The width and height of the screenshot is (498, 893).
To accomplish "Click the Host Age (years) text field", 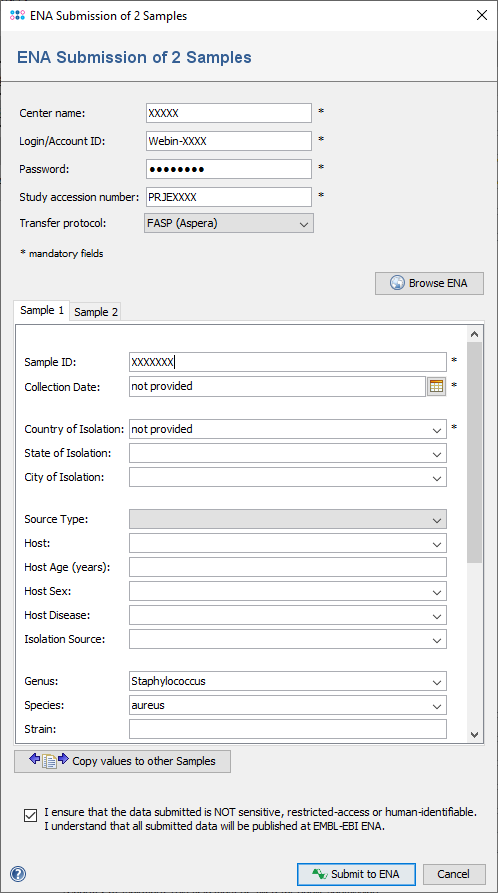I will [288, 567].
